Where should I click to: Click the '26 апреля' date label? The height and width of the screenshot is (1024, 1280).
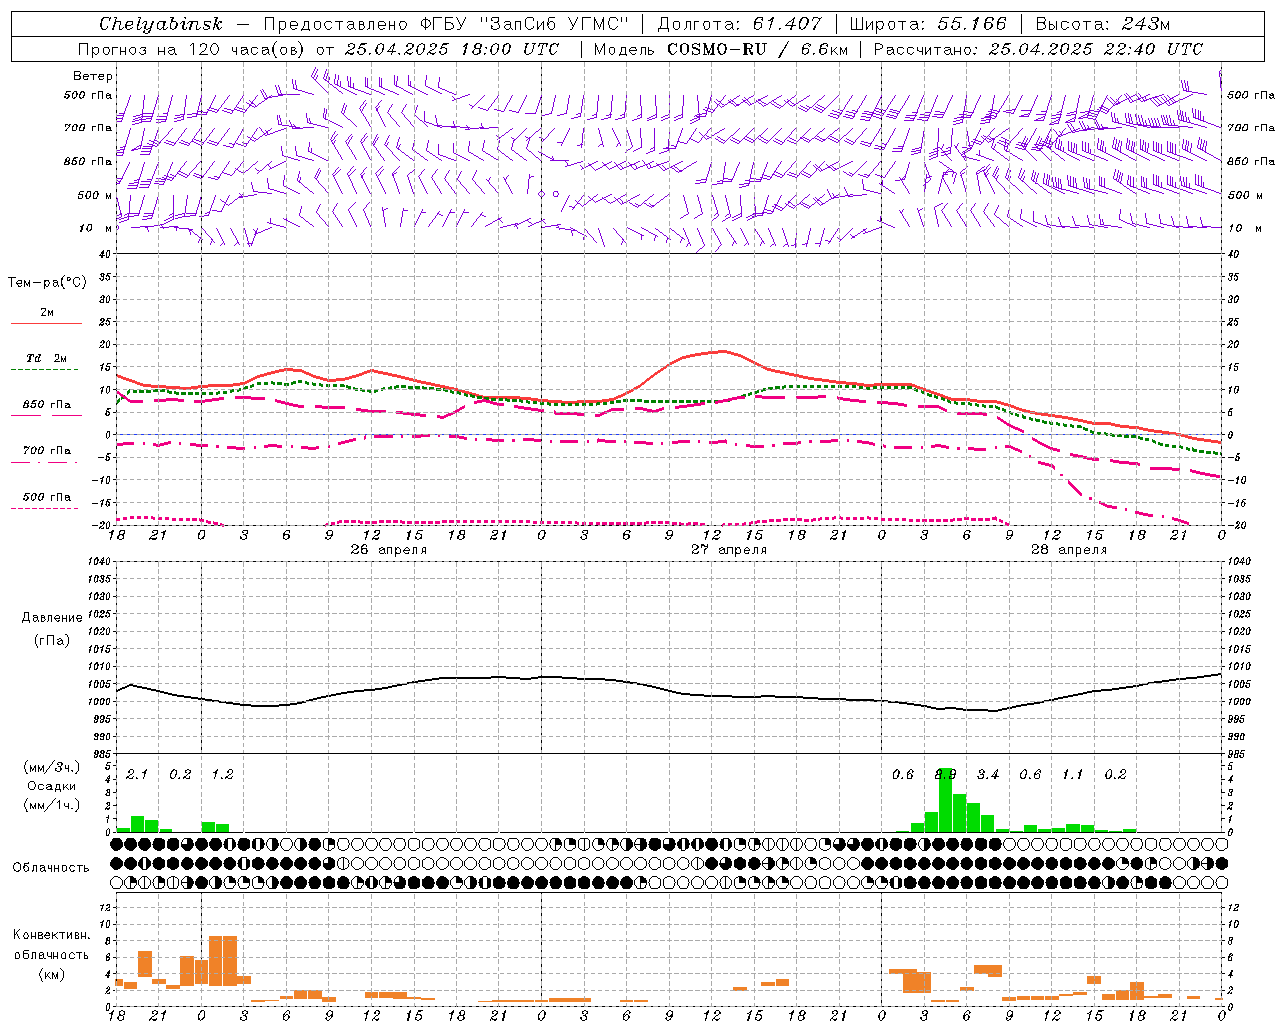click(x=388, y=550)
